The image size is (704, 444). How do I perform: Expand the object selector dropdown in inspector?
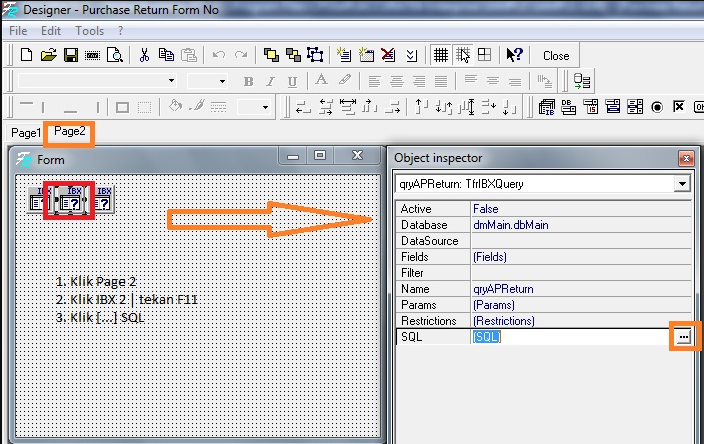point(682,184)
